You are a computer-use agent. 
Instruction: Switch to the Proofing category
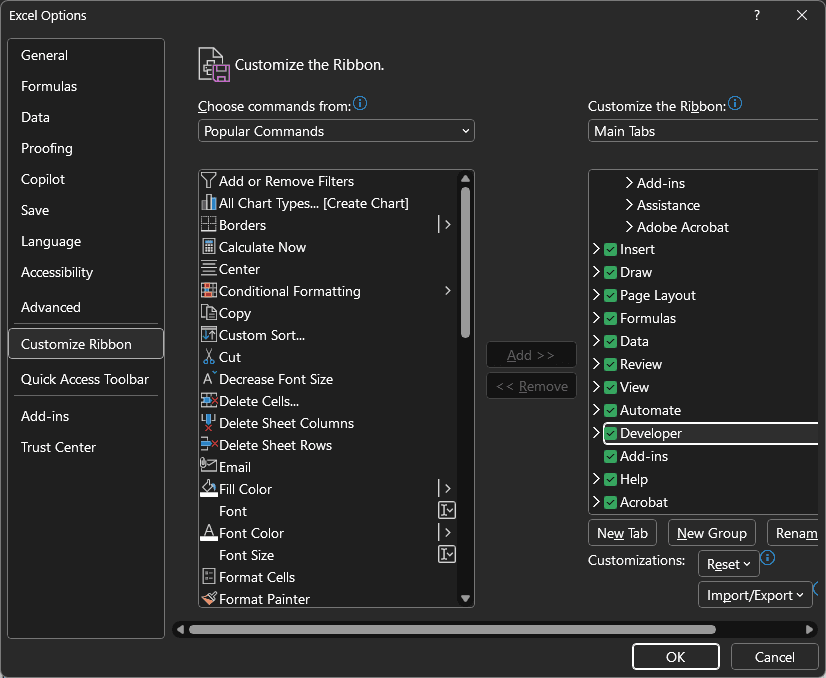click(x=86, y=148)
